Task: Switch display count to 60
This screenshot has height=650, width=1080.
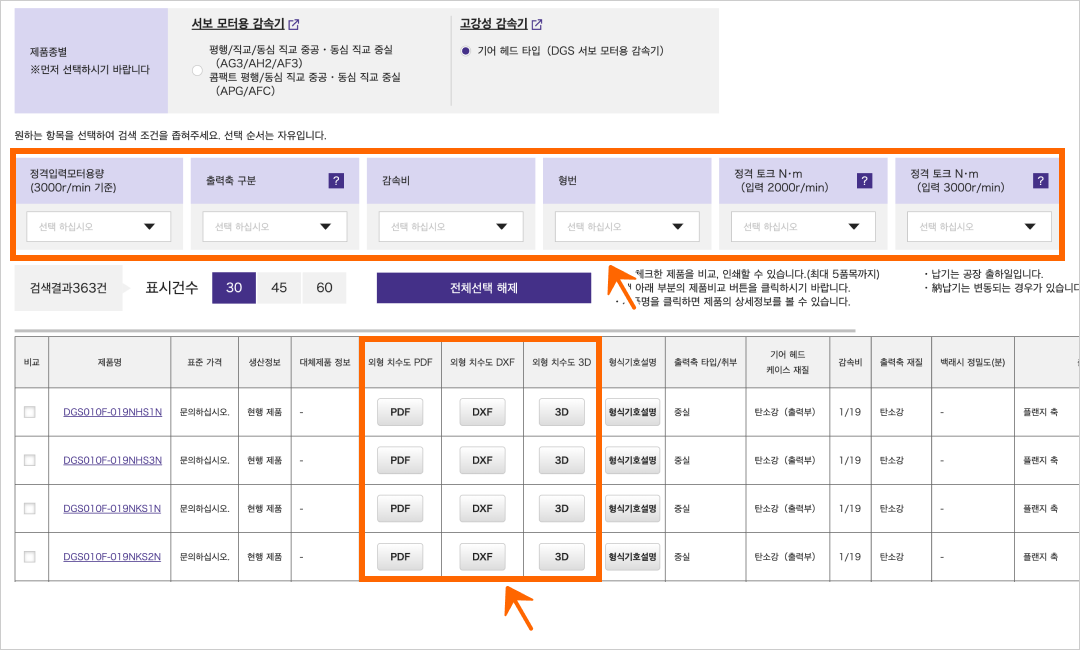Action: (x=324, y=288)
